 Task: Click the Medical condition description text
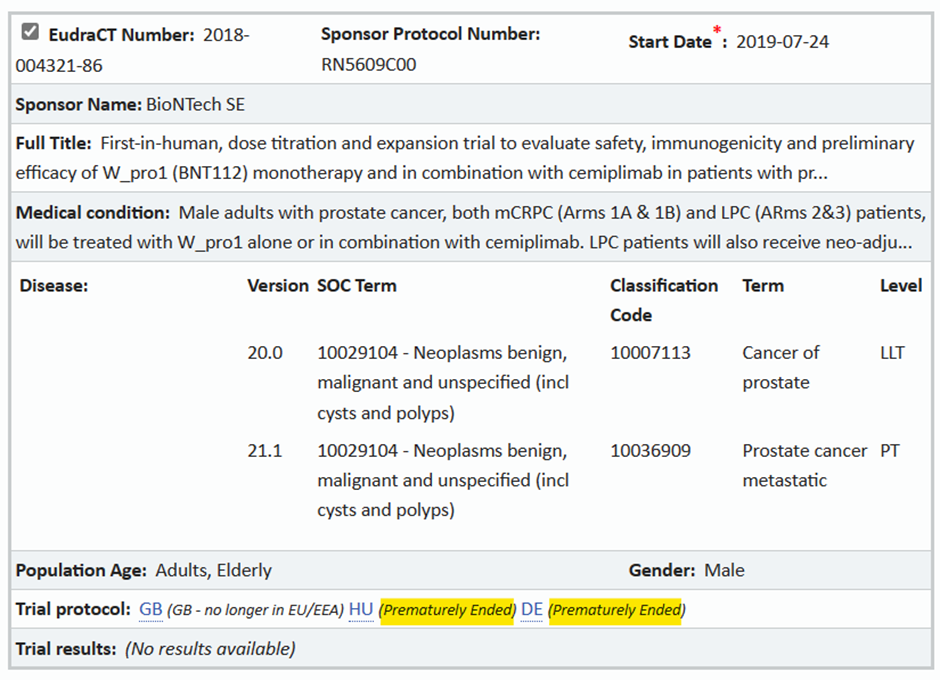(x=550, y=228)
